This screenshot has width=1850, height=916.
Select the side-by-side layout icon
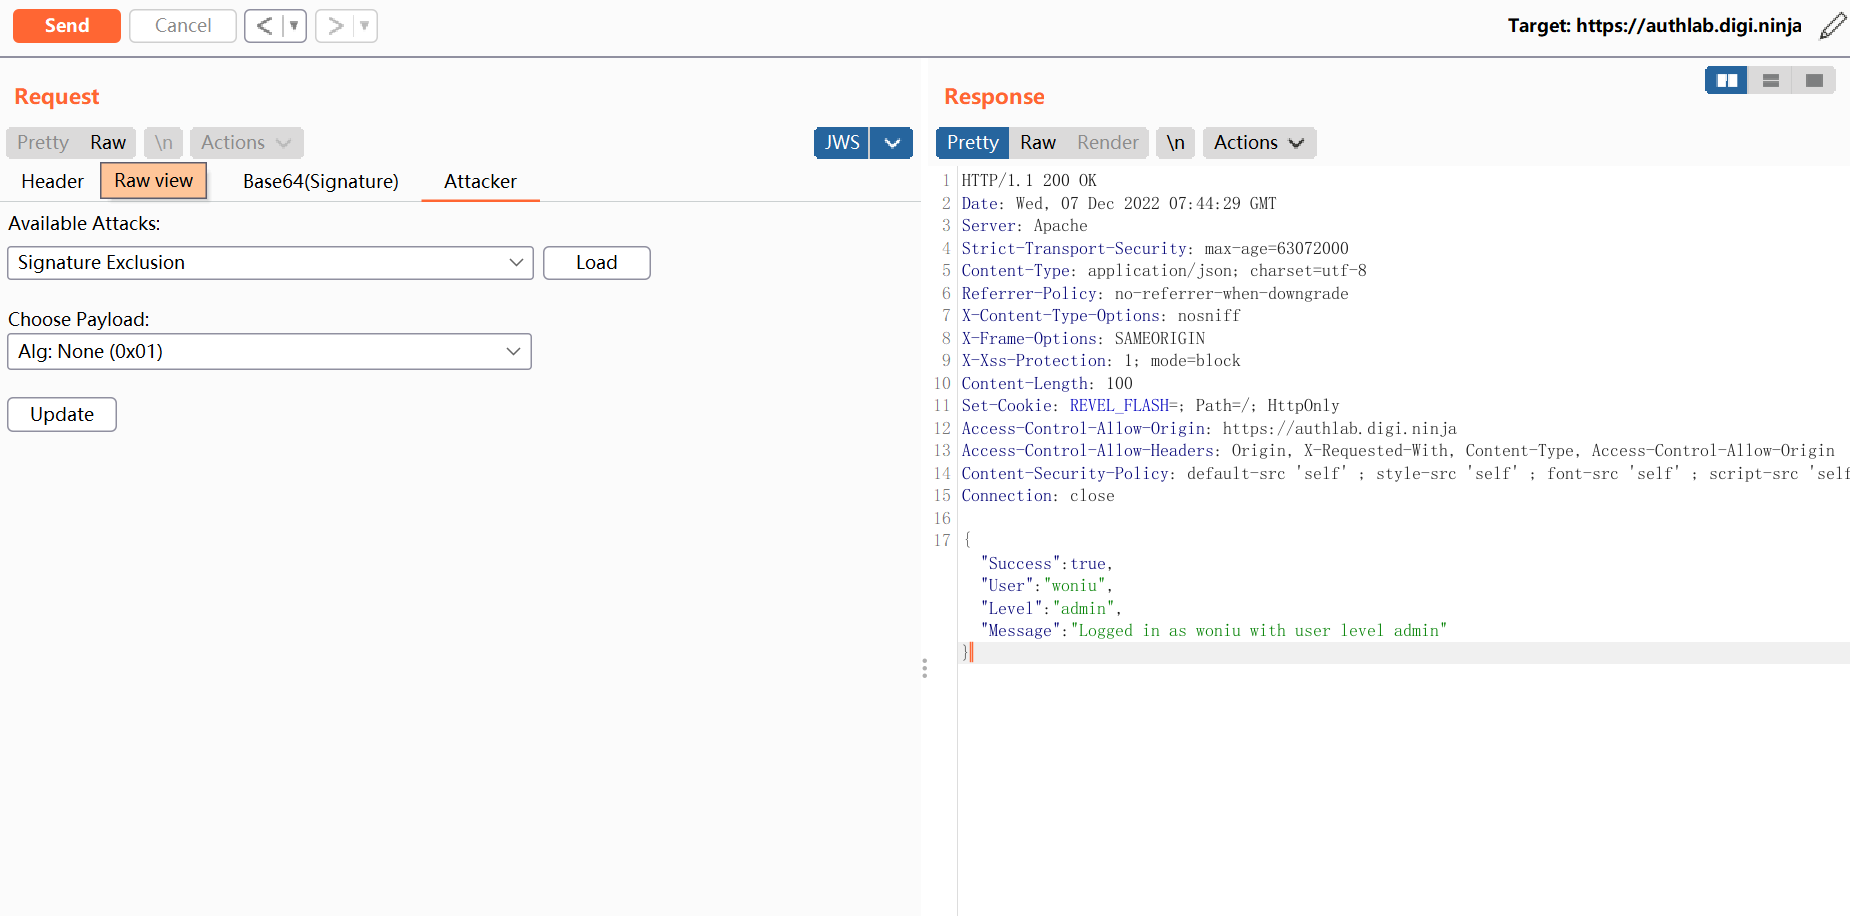pyautogui.click(x=1727, y=80)
